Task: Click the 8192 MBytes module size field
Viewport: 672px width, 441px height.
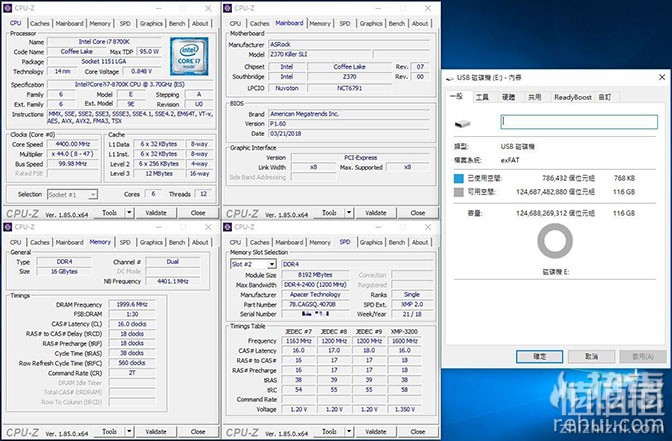Action: [x=315, y=275]
